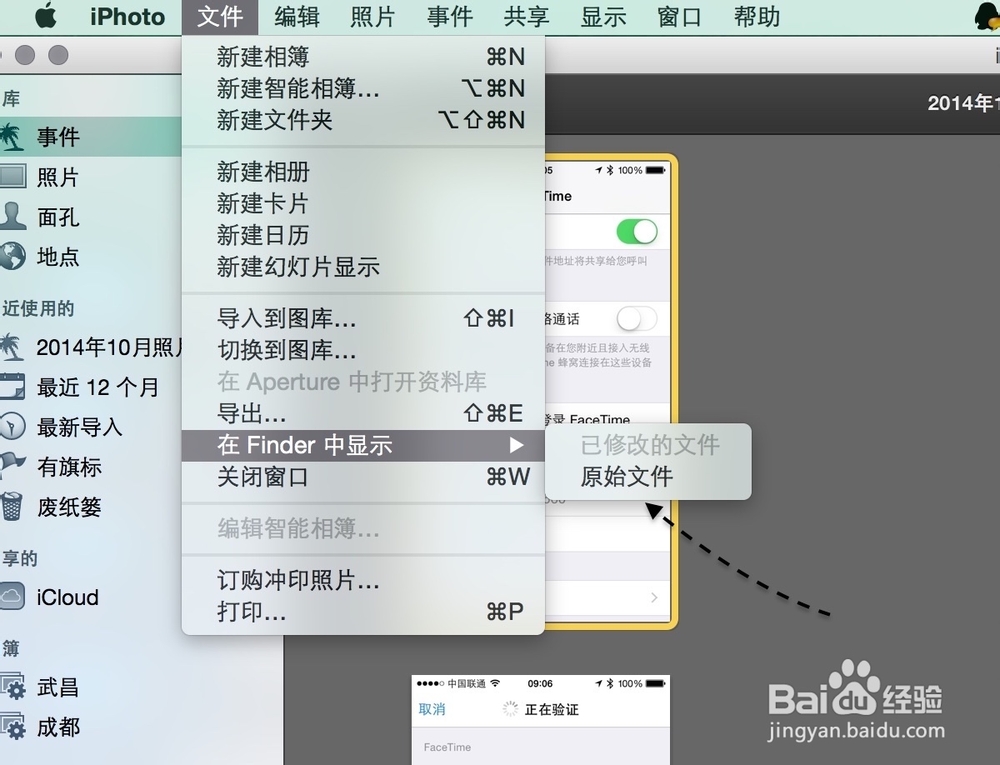Select 最近 12 个月 label
Viewport: 1000px width, 765px height.
pyautogui.click(x=98, y=387)
